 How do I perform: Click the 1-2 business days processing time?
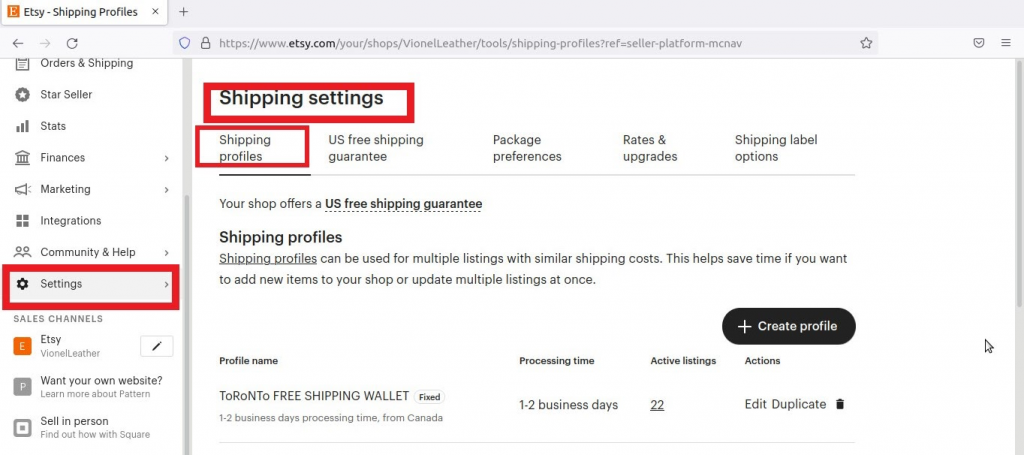568,405
